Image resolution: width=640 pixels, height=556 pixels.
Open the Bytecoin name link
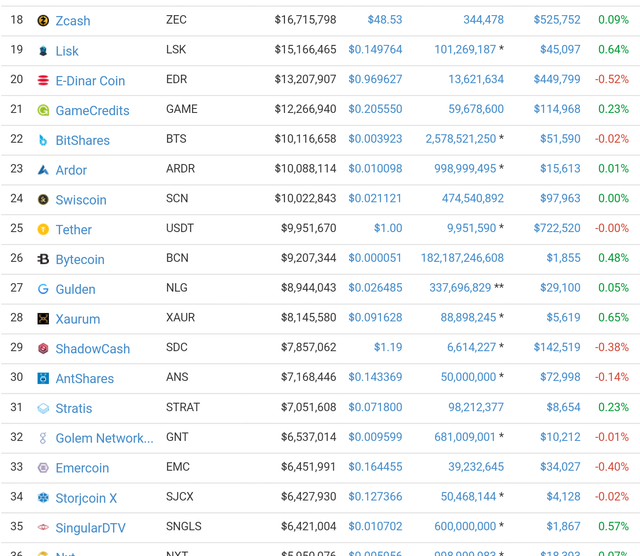click(x=80, y=260)
